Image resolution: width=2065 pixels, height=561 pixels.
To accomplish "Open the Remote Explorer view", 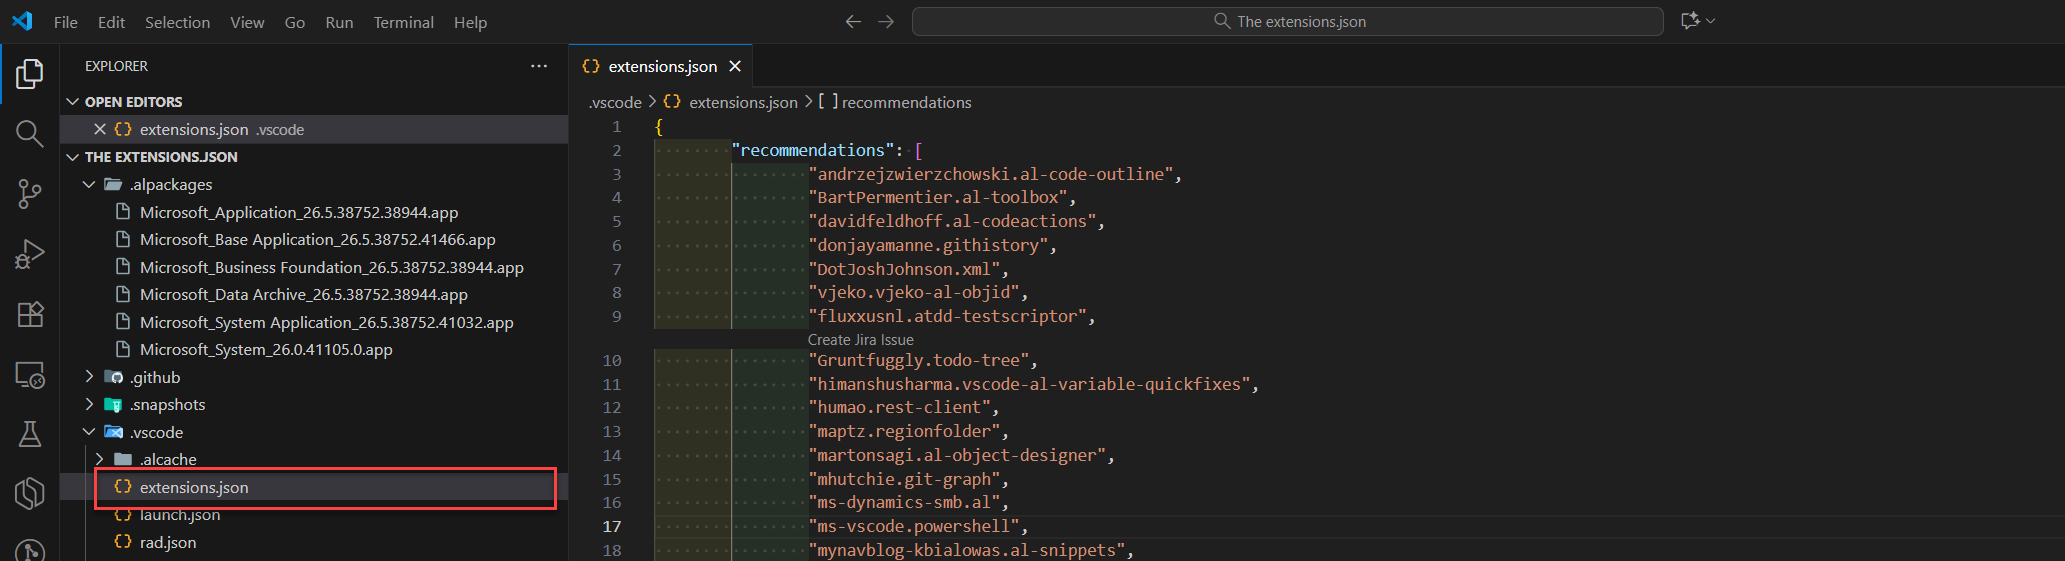I will pos(30,375).
